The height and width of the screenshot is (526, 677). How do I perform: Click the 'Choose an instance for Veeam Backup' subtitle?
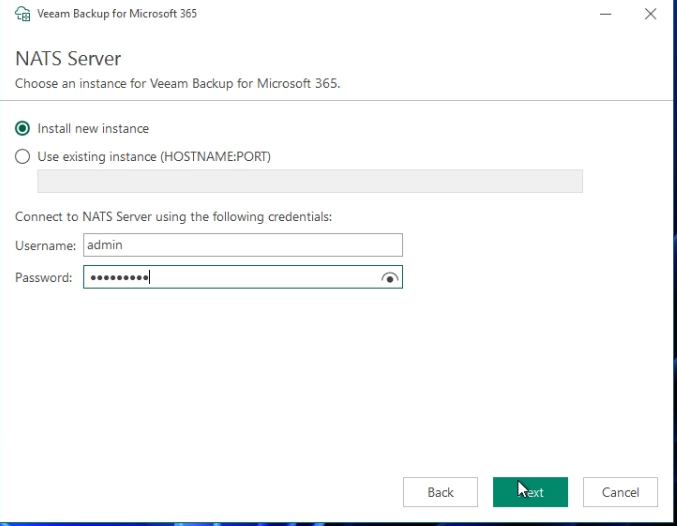(177, 83)
